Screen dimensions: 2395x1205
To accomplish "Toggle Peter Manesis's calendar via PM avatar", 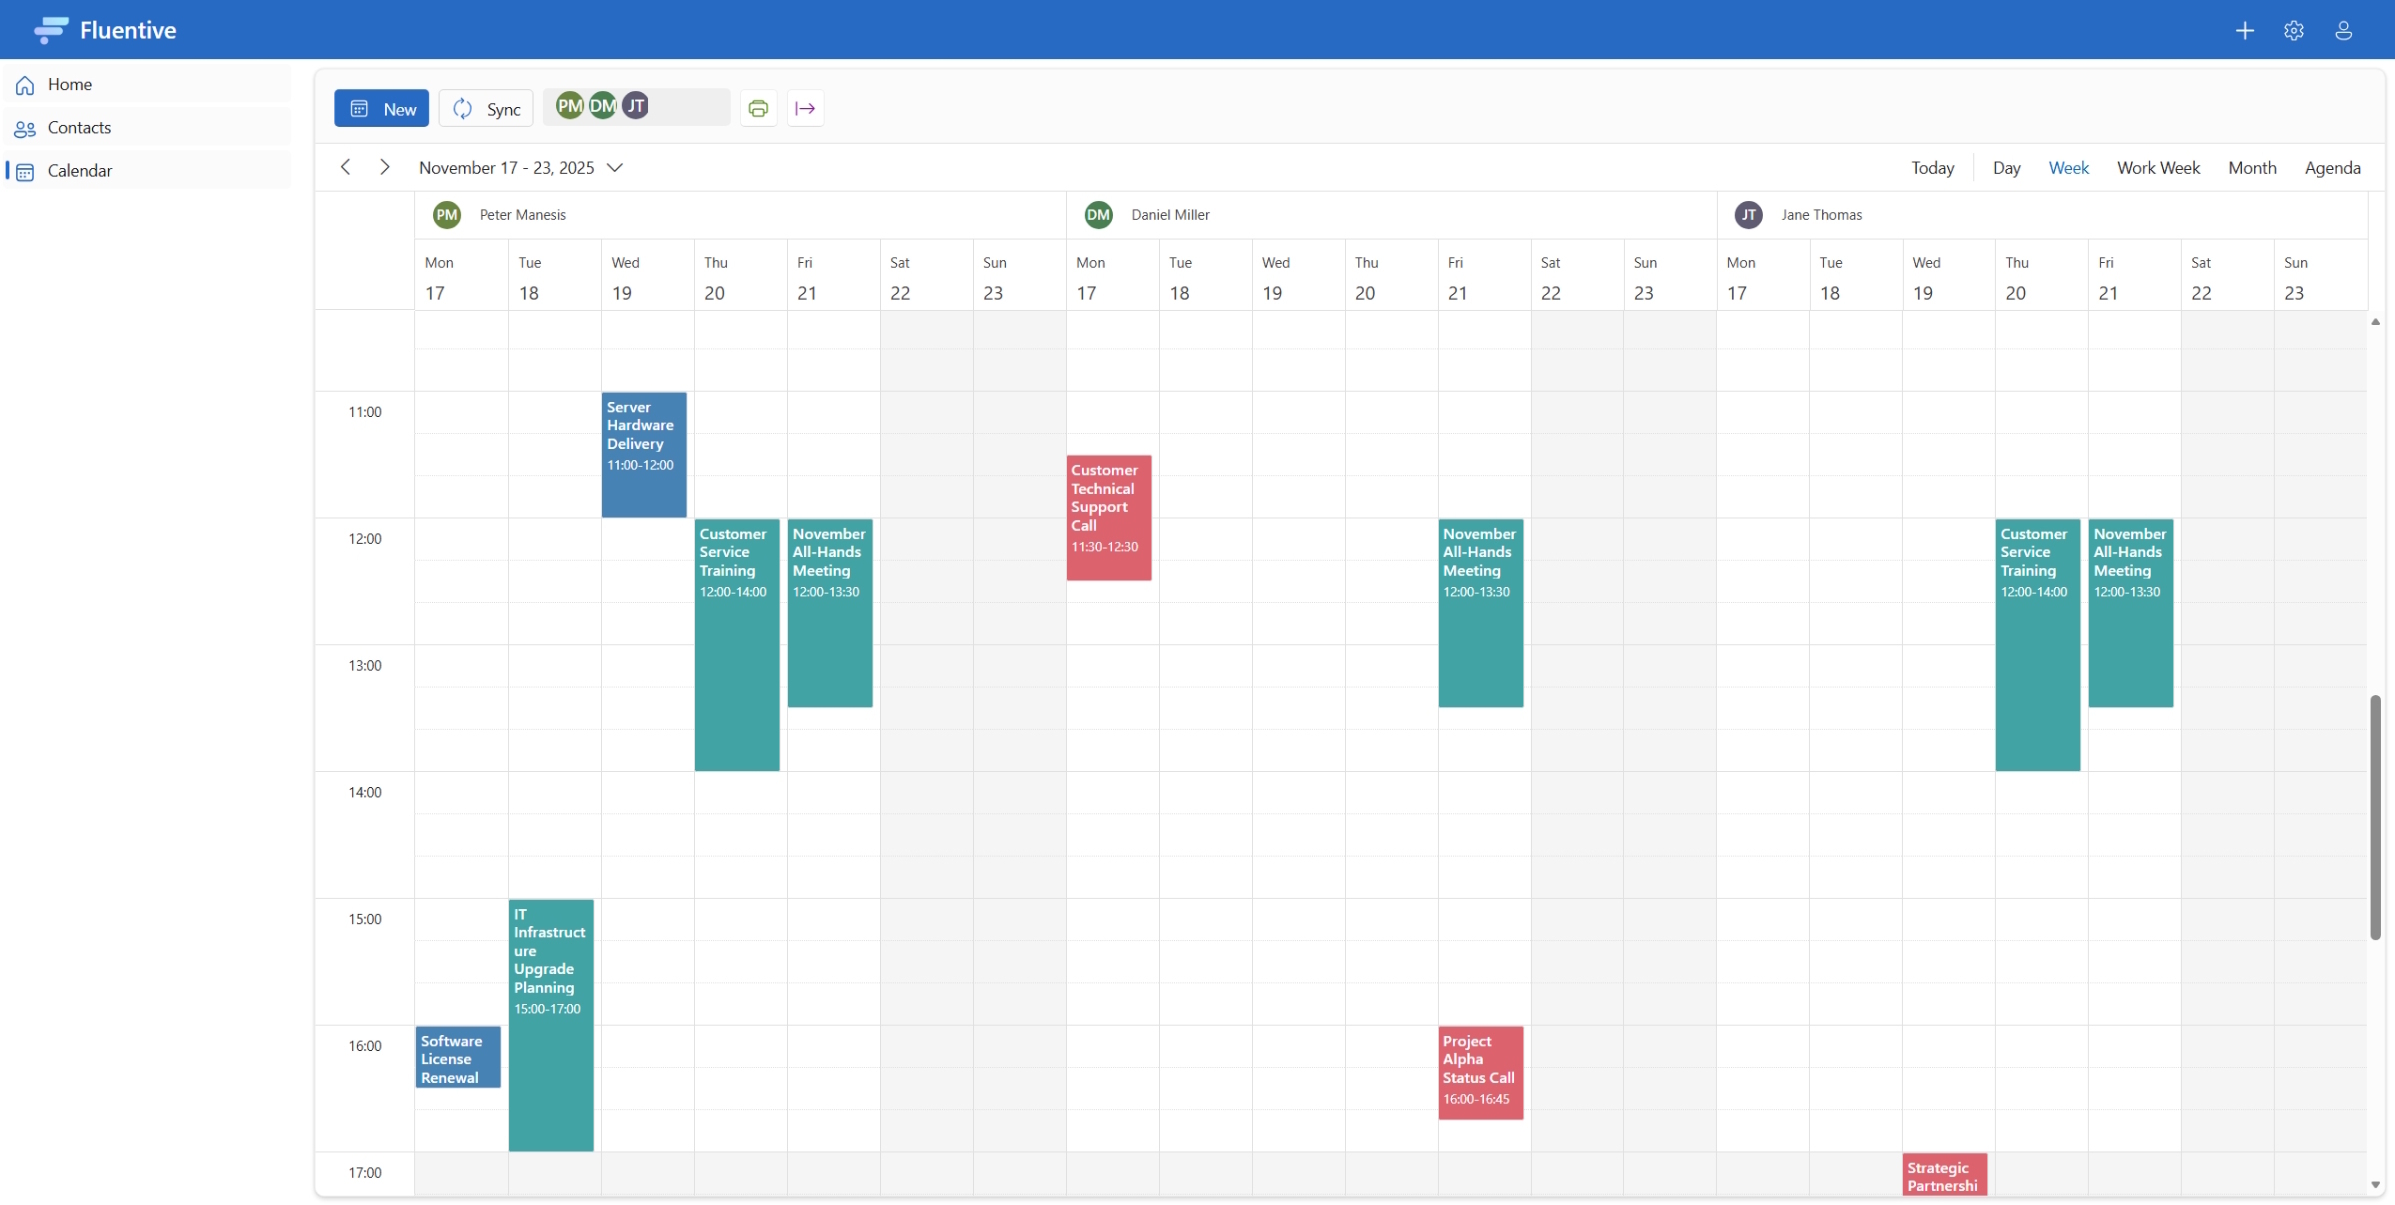I will (569, 105).
